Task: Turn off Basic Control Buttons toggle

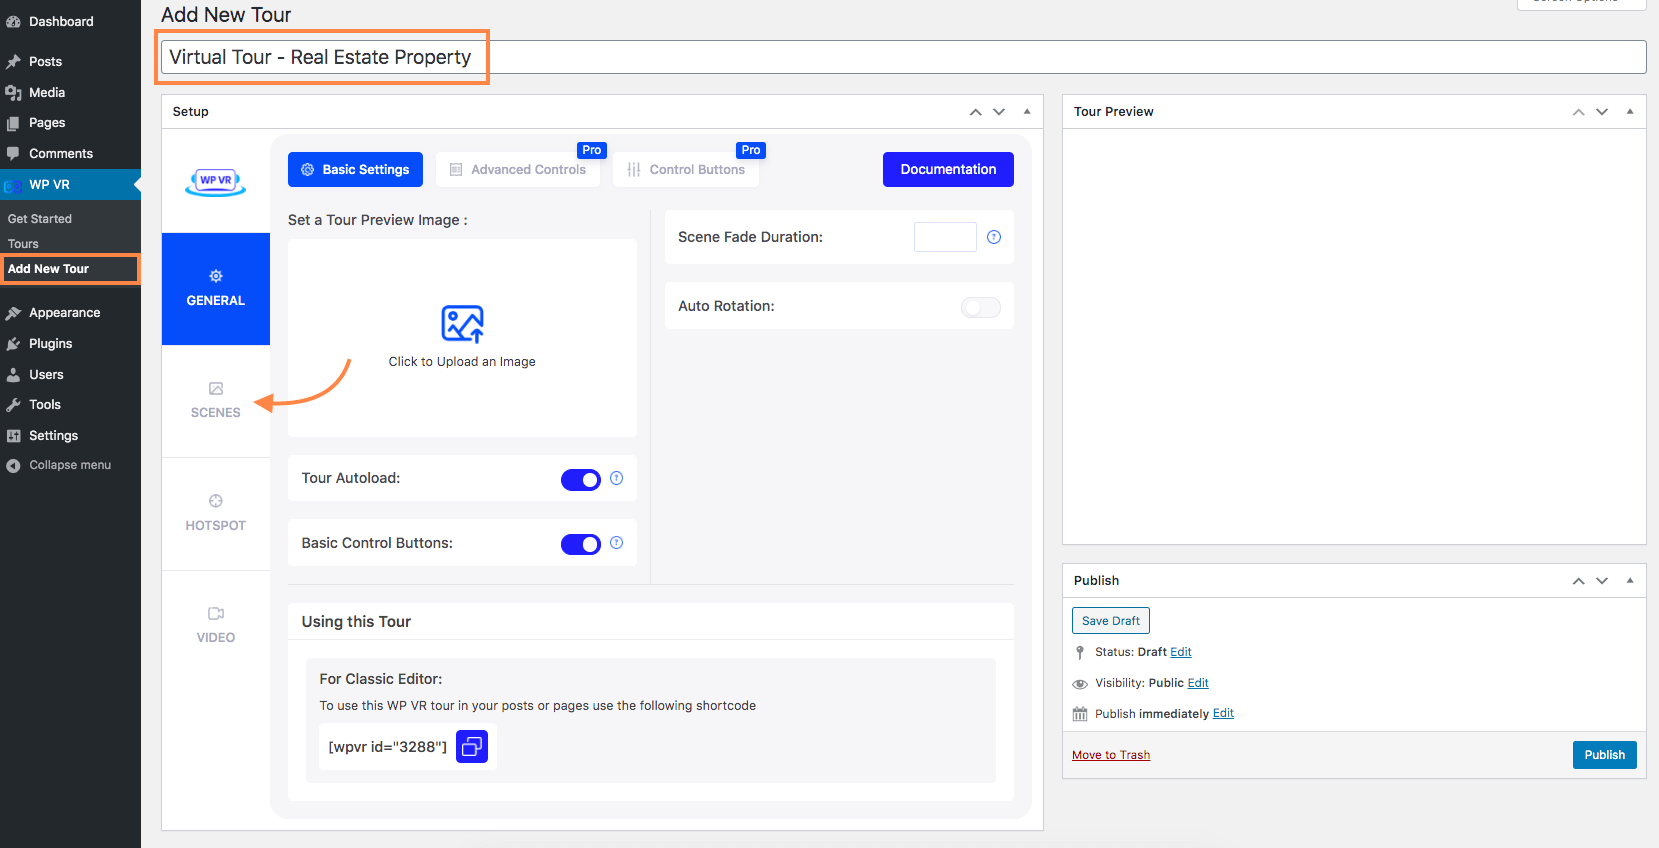Action: pyautogui.click(x=581, y=544)
